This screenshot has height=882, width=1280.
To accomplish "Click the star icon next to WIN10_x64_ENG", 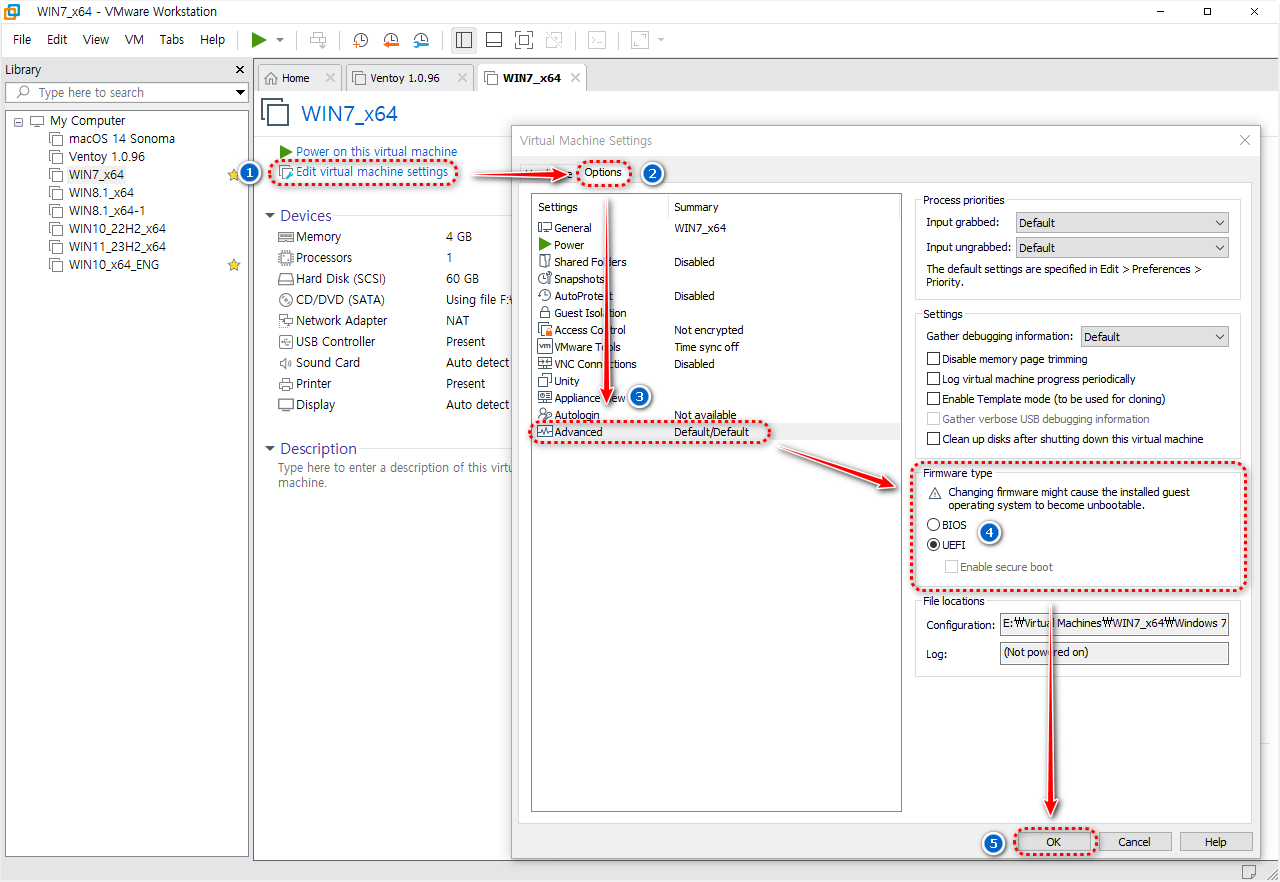I will coord(234,265).
